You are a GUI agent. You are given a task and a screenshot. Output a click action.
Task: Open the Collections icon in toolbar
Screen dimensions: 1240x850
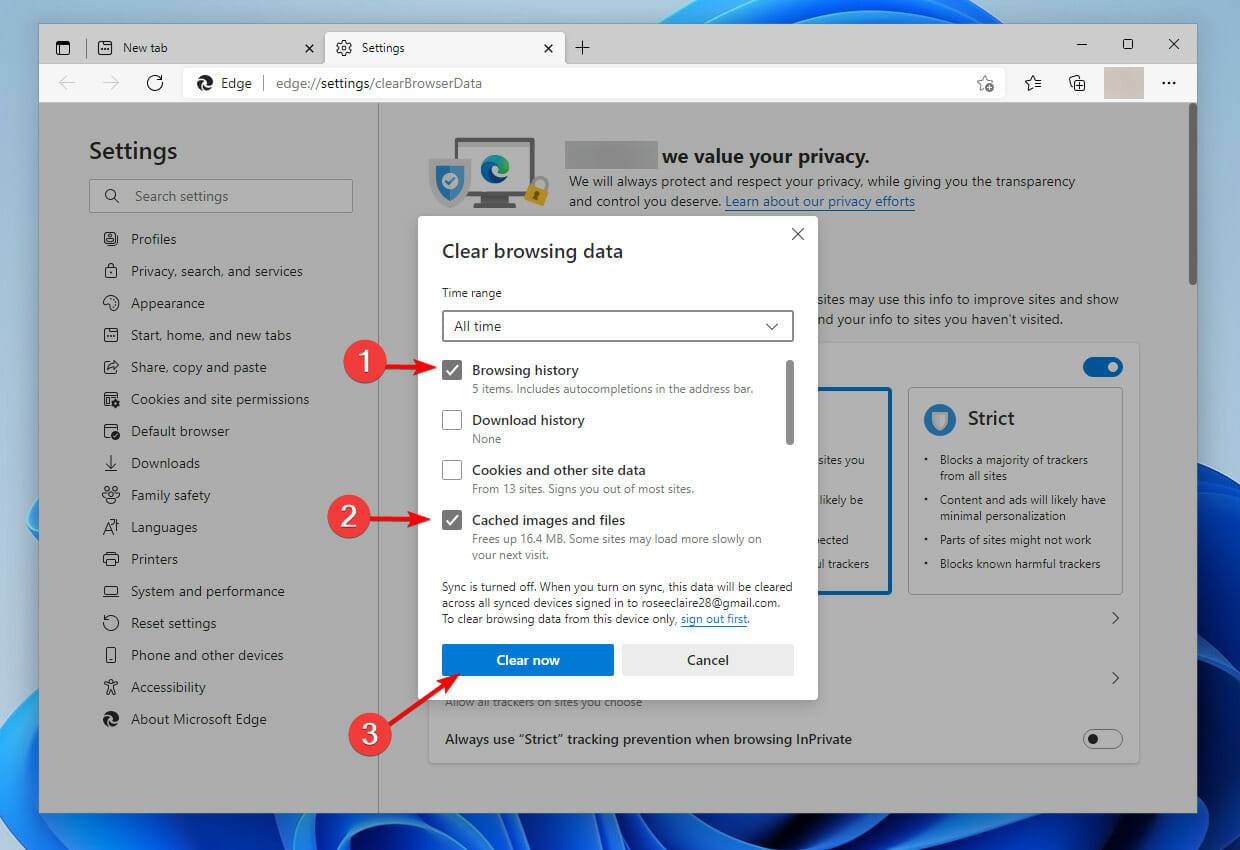pyautogui.click(x=1077, y=83)
